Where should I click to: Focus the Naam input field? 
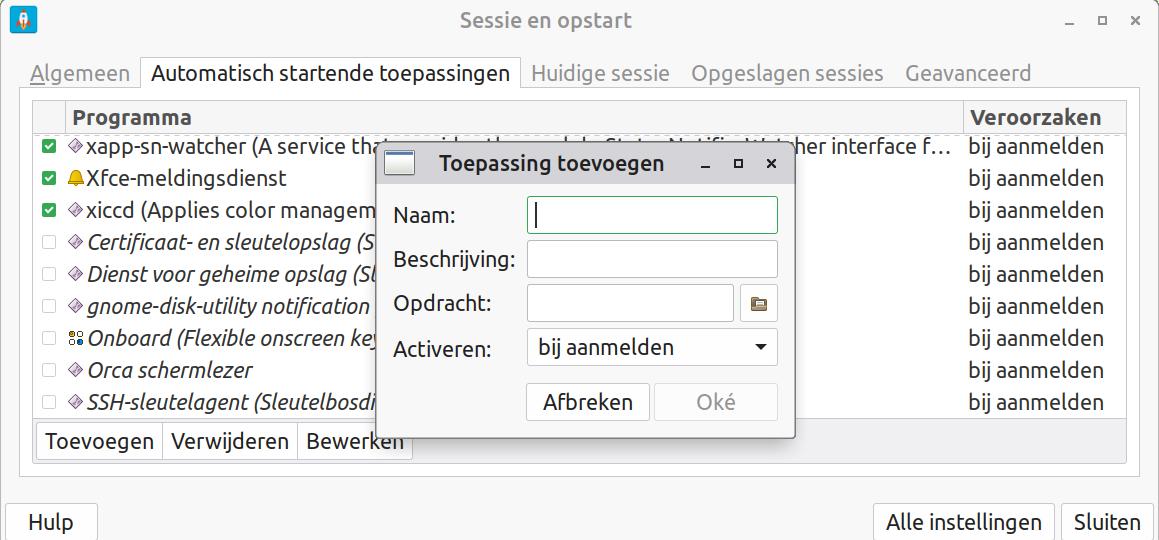pos(652,215)
